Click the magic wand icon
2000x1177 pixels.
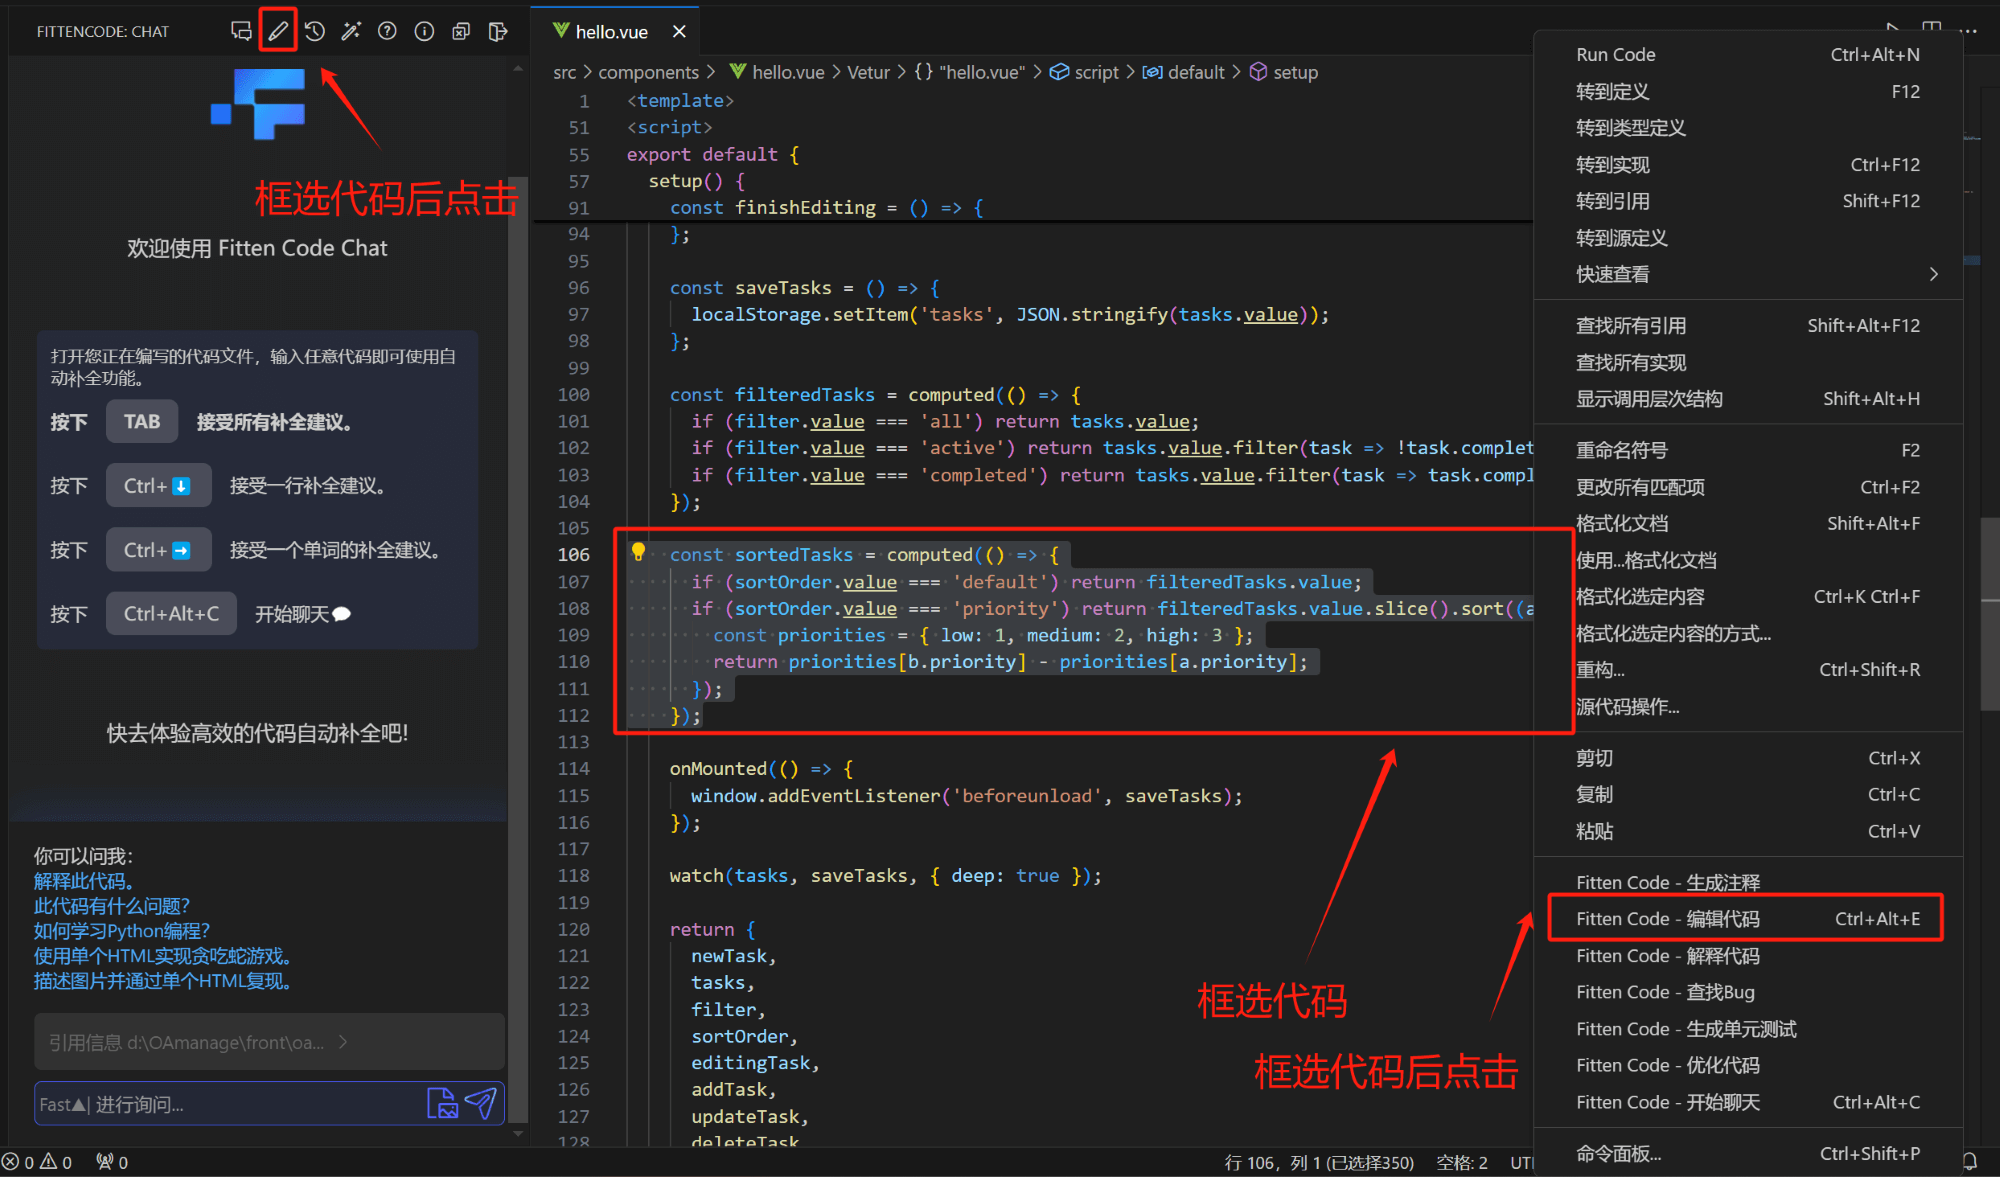[x=351, y=31]
